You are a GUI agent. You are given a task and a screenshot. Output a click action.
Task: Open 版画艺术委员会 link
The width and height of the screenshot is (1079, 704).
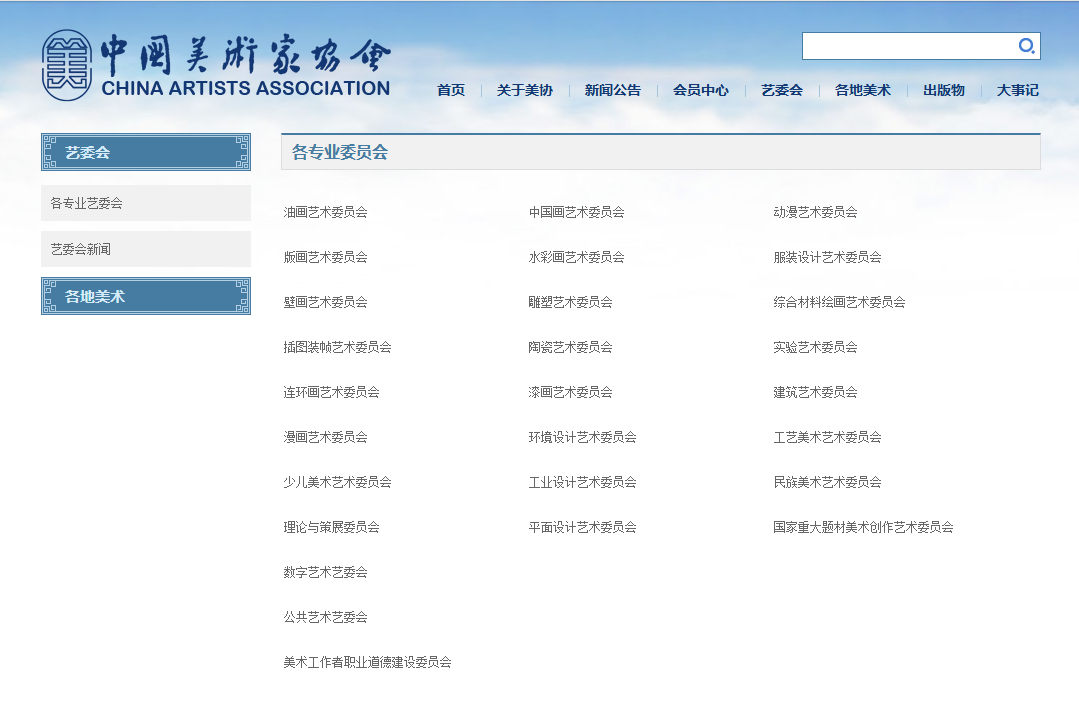325,257
